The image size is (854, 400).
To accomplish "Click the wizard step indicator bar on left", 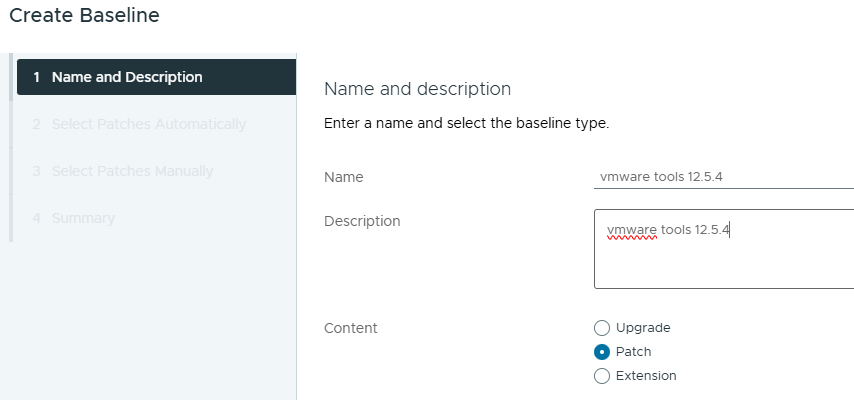I will (11, 150).
